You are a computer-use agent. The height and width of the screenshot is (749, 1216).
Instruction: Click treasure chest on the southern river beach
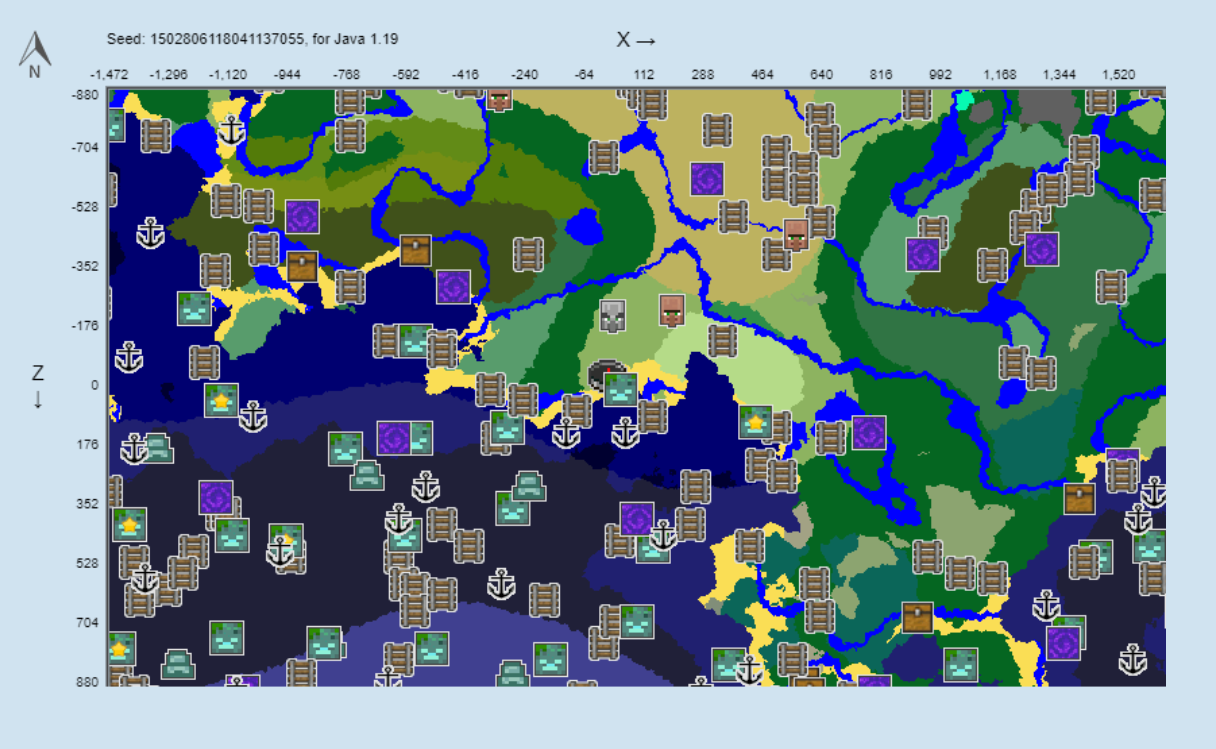[x=917, y=617]
